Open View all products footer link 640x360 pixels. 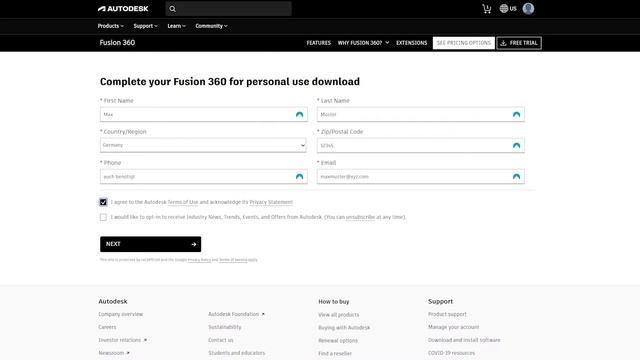pyautogui.click(x=339, y=315)
